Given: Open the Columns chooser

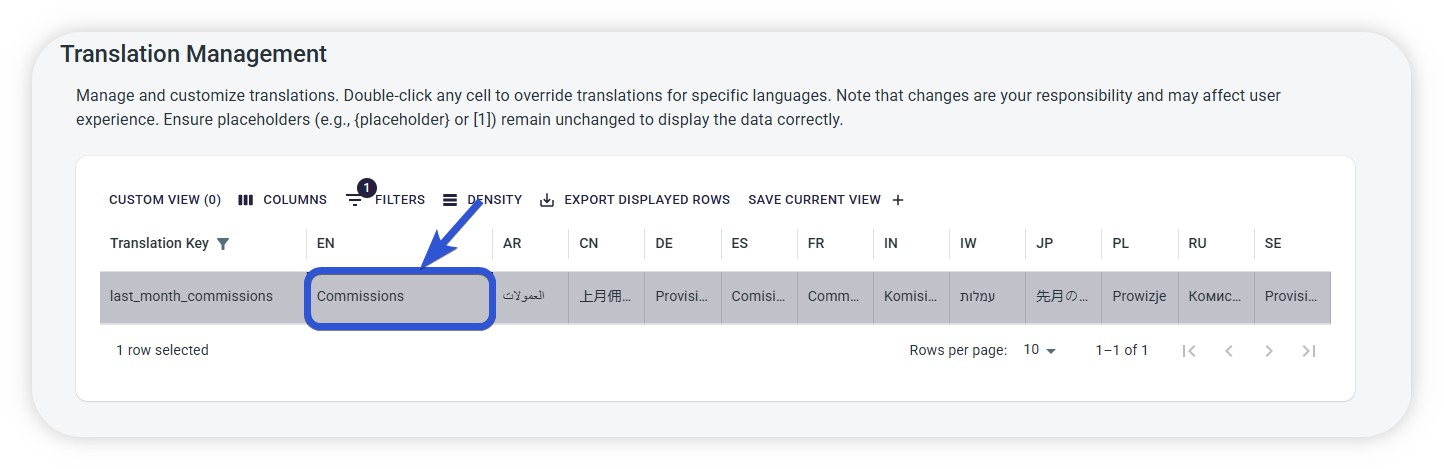Looking at the screenshot, I should tap(283, 200).
